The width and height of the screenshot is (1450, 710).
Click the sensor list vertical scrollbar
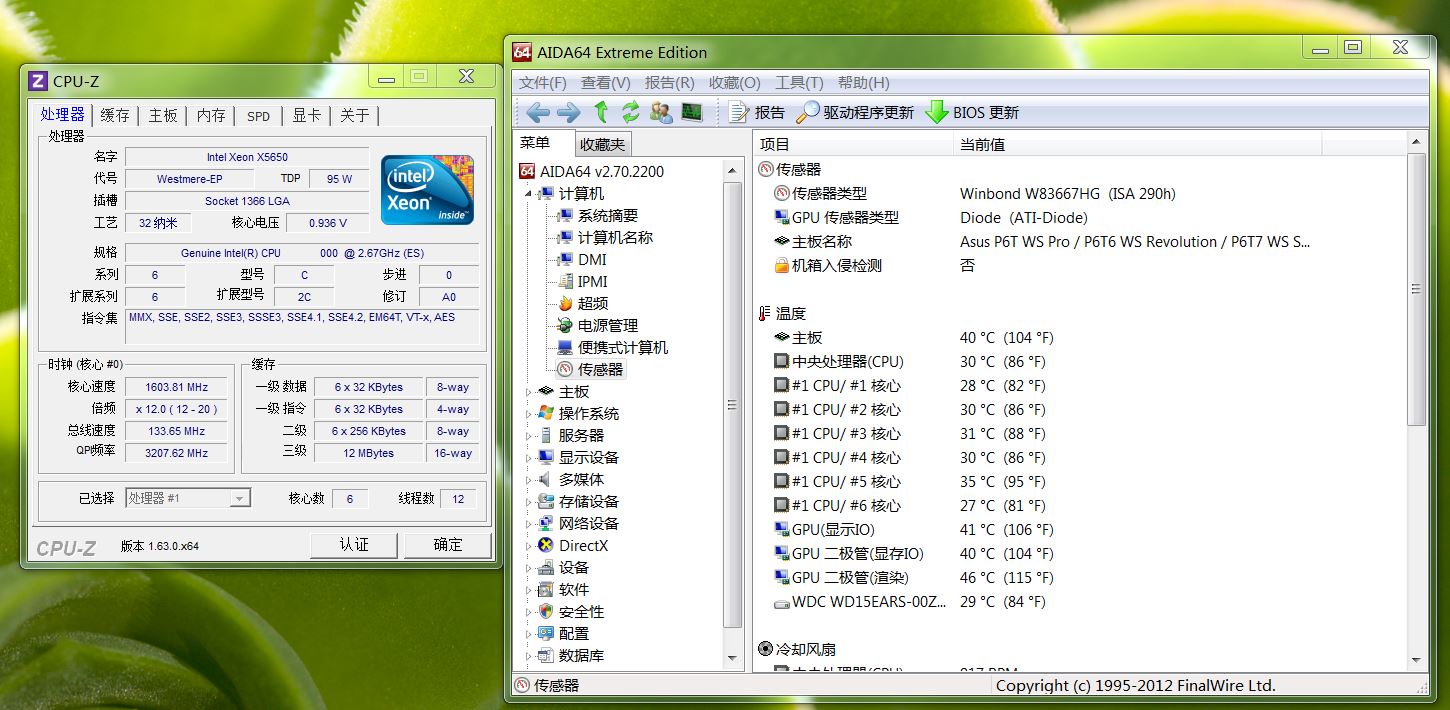1416,290
